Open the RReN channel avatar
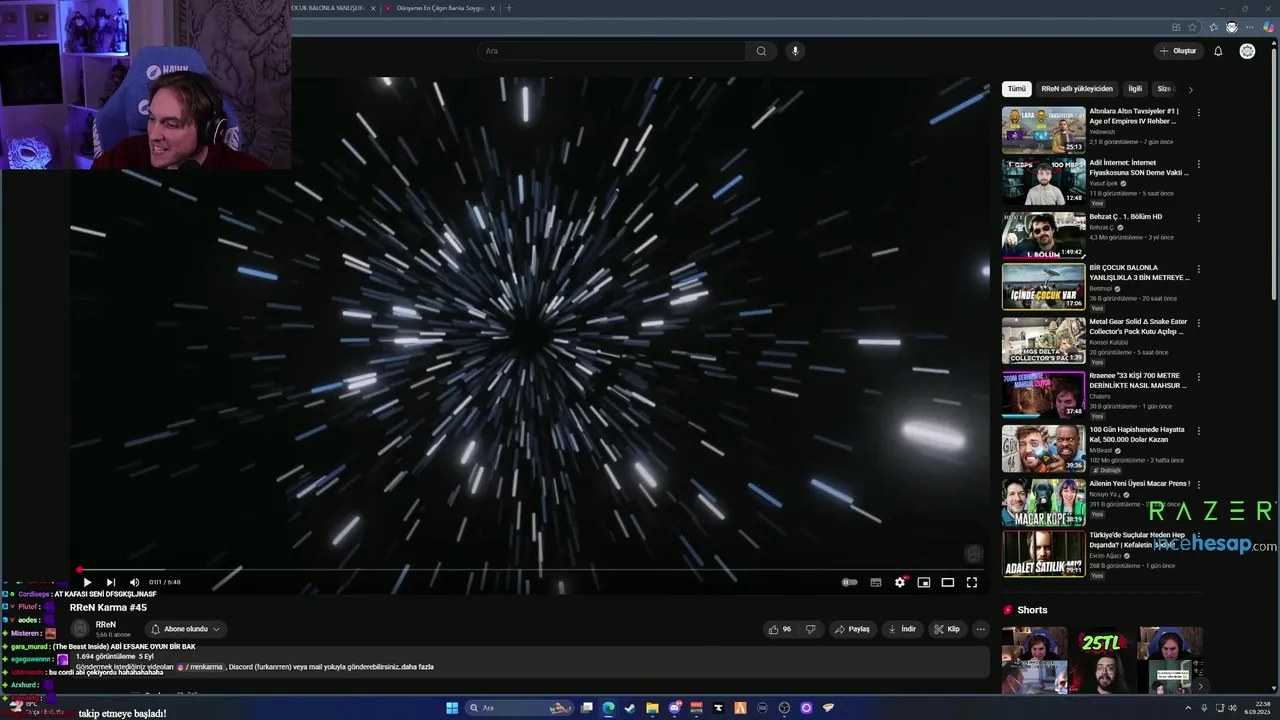The height and width of the screenshot is (720, 1280). tap(80, 629)
